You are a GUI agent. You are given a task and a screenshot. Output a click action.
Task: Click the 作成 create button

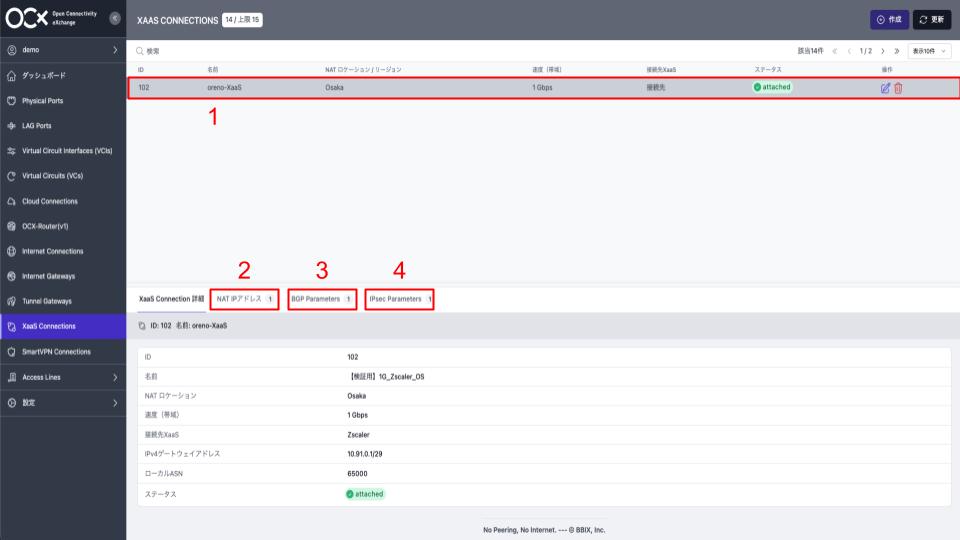click(x=888, y=19)
